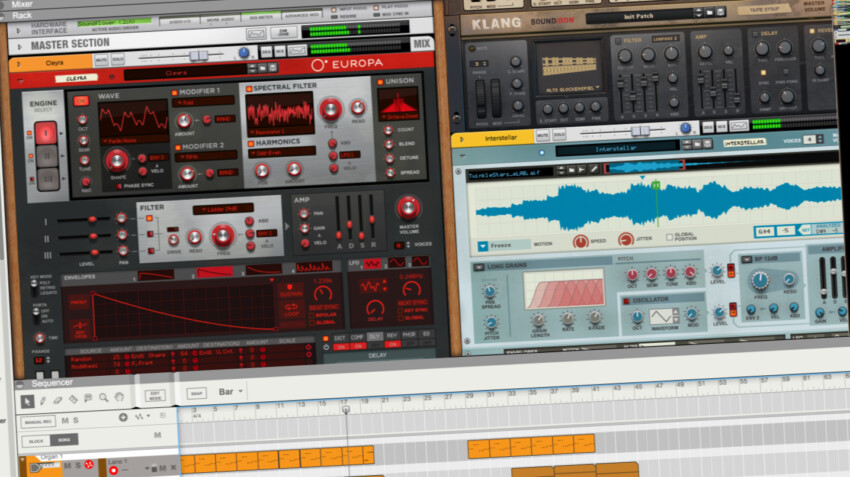Toggle the Oscillator enable LED in Interstellar
Viewport: 850px width, 477px height.
(x=627, y=301)
